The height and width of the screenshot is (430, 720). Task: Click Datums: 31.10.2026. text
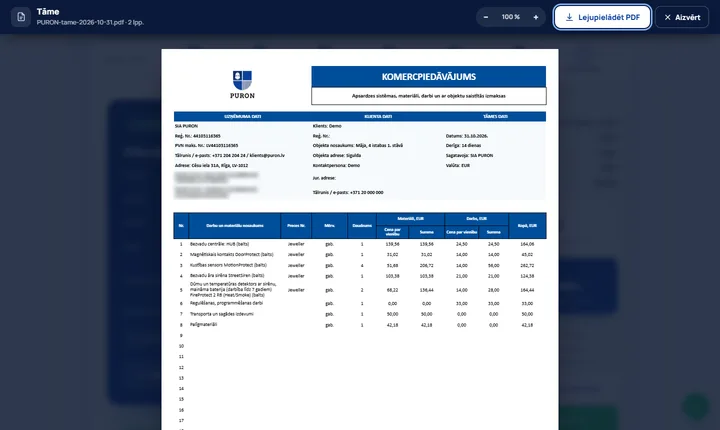pos(467,136)
